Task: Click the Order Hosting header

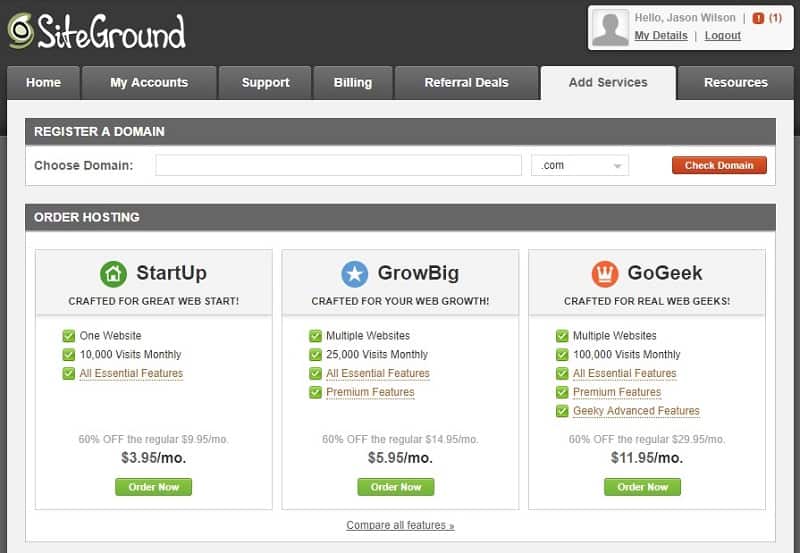Action: point(401,217)
